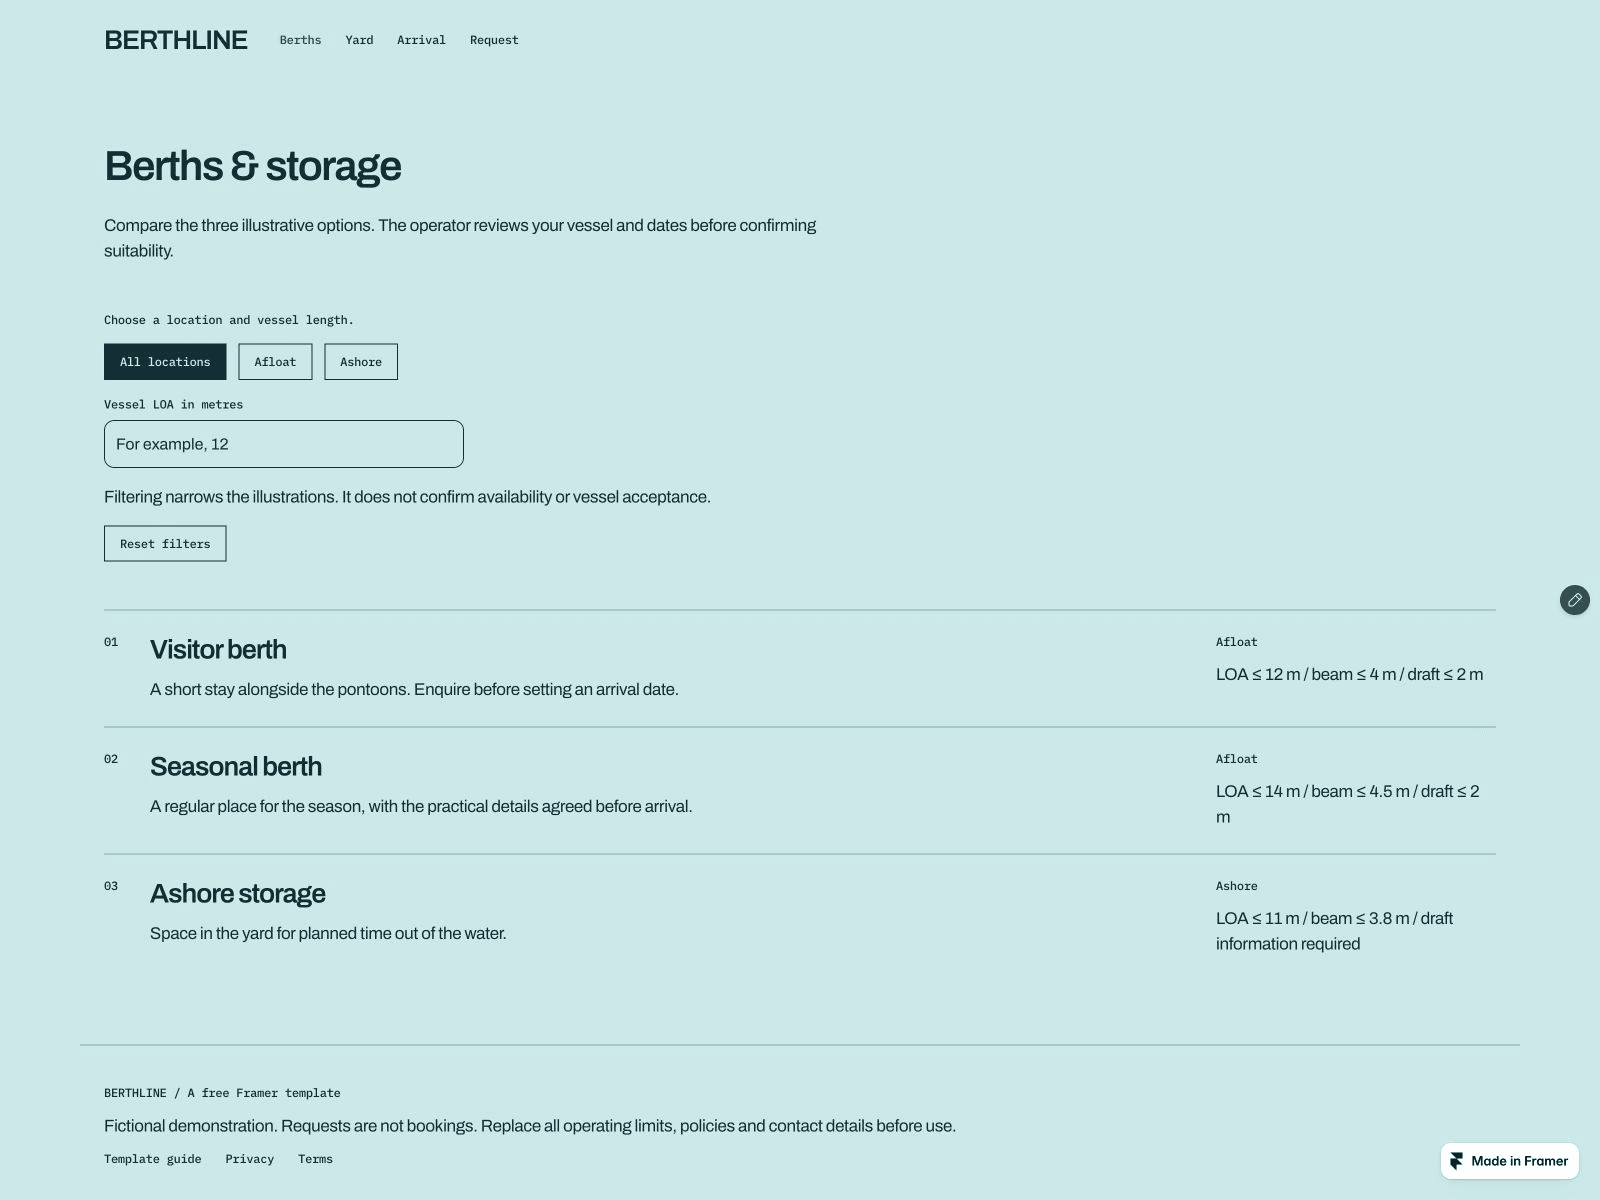Toggle the Ashore location filter

(x=361, y=362)
